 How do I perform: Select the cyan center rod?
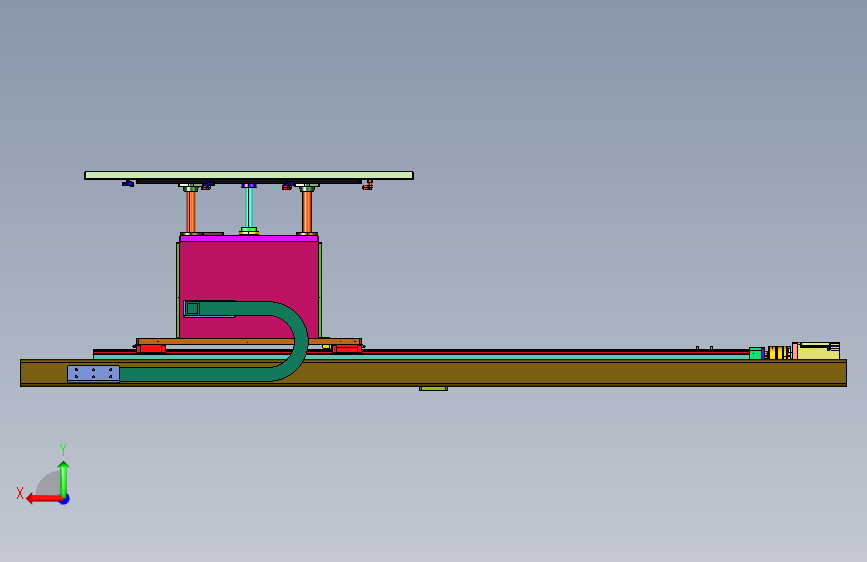[x=249, y=207]
